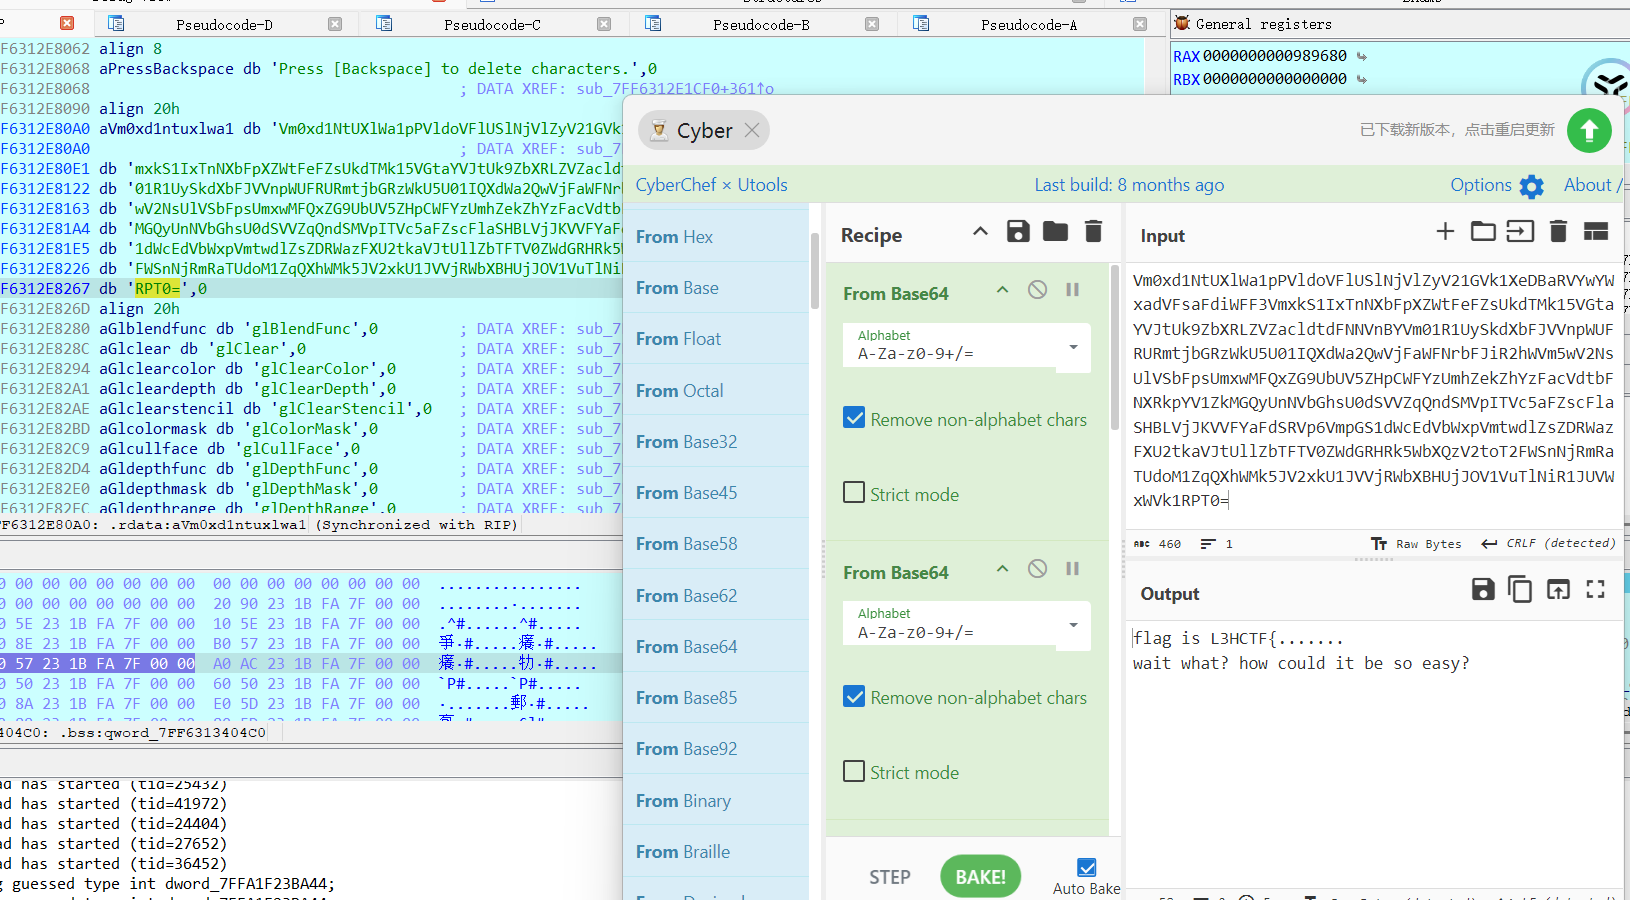1630x900 pixels.
Task: Disable the first From Base64 operation
Action: [1037, 290]
